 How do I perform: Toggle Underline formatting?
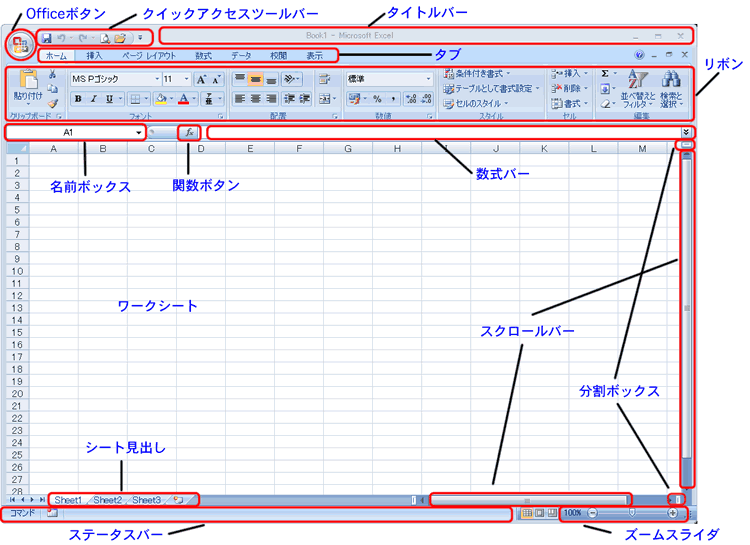coord(110,99)
